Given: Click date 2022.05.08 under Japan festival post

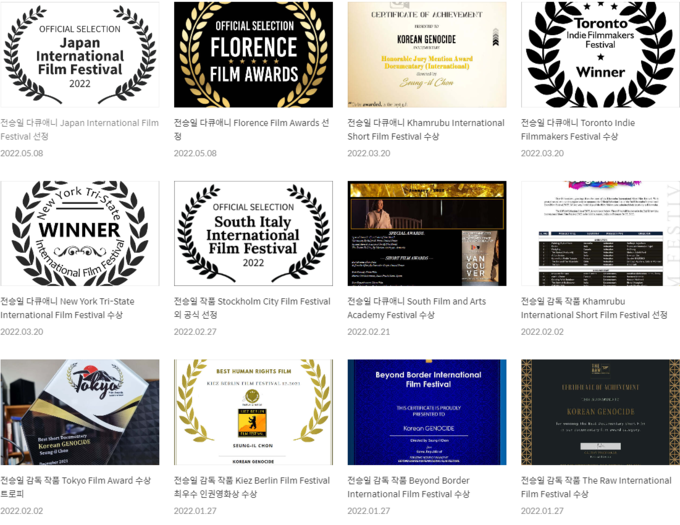Looking at the screenshot, I should [x=22, y=153].
